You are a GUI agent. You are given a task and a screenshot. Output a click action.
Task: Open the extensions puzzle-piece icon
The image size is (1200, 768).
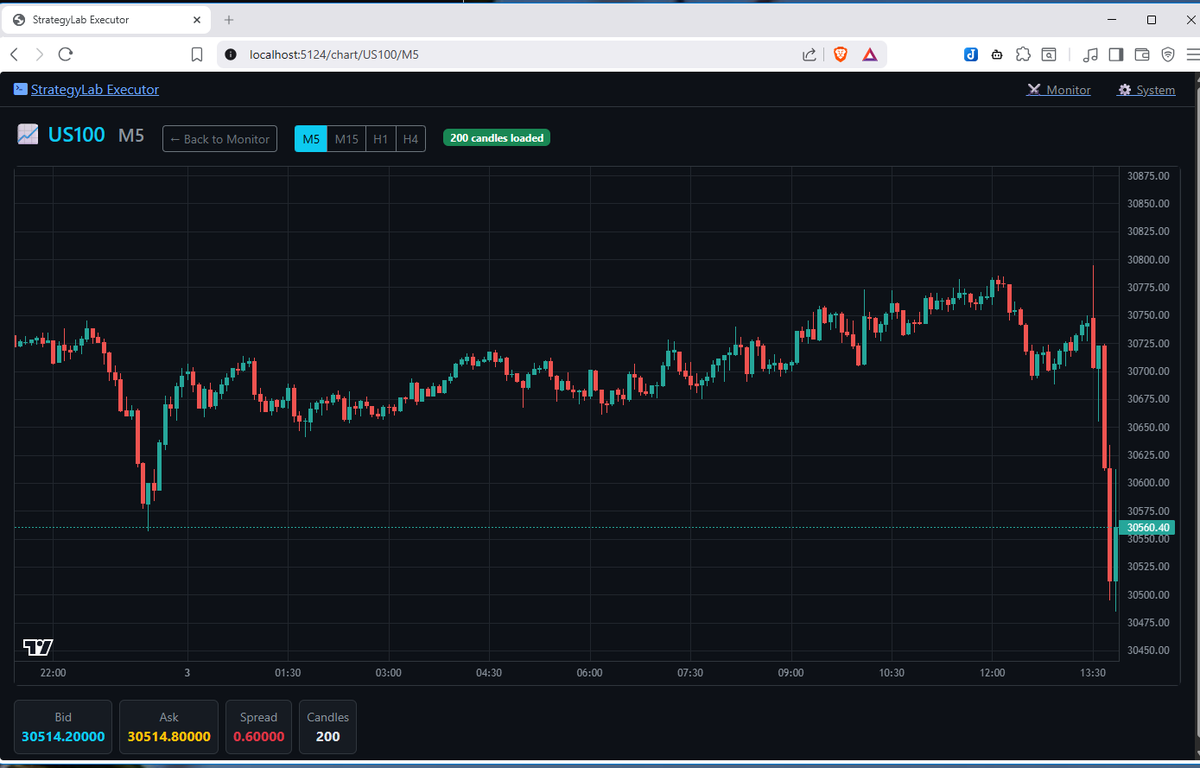1022,54
